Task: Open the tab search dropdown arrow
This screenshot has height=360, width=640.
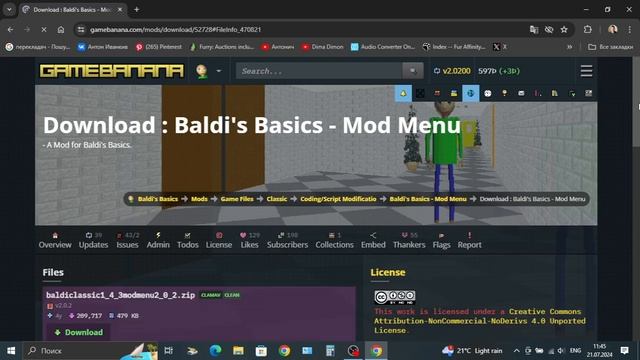Action: coord(9,9)
